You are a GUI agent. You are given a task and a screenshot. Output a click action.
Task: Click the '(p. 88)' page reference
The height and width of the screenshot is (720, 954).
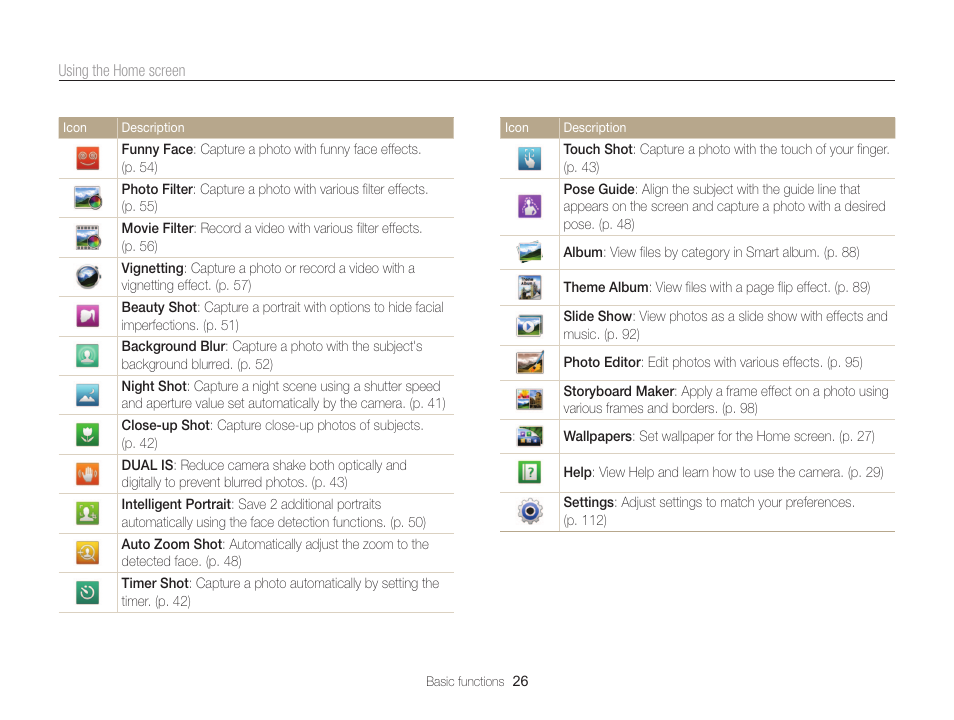(841, 252)
